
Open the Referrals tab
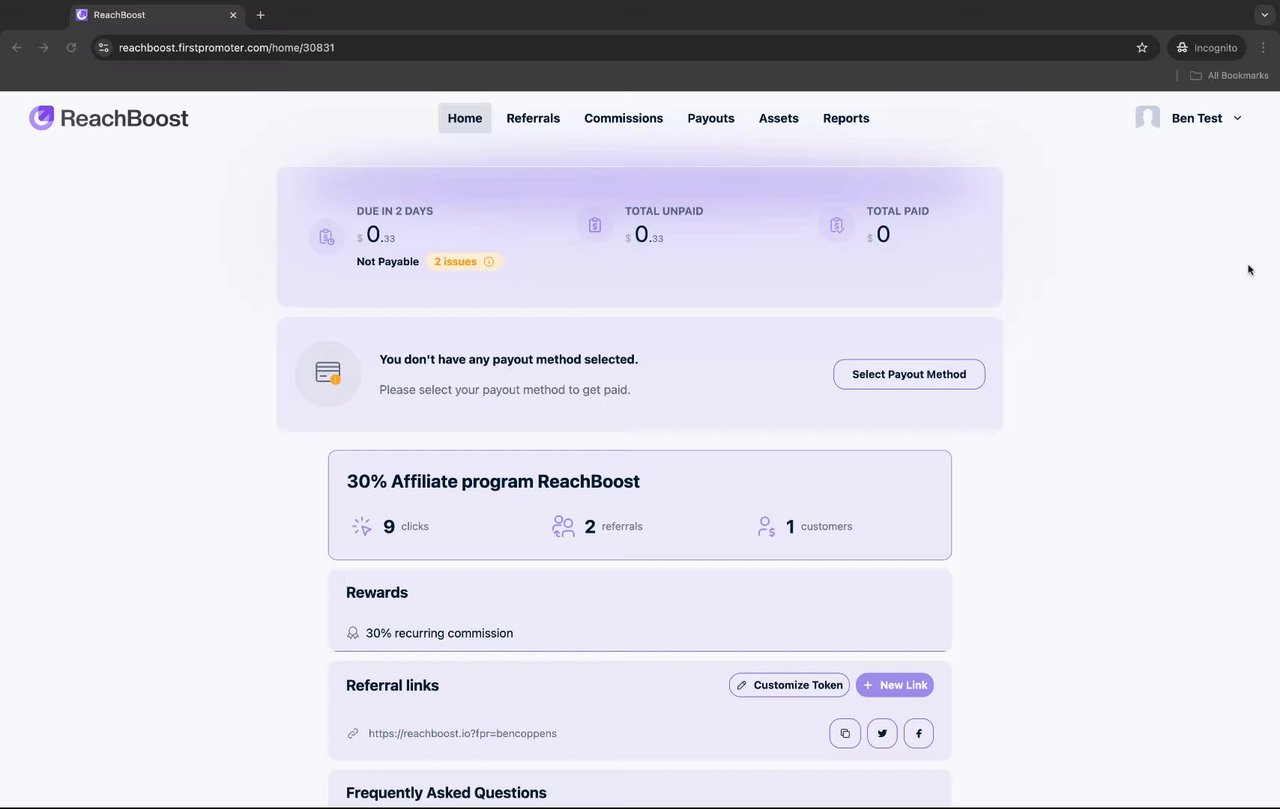pyautogui.click(x=533, y=118)
